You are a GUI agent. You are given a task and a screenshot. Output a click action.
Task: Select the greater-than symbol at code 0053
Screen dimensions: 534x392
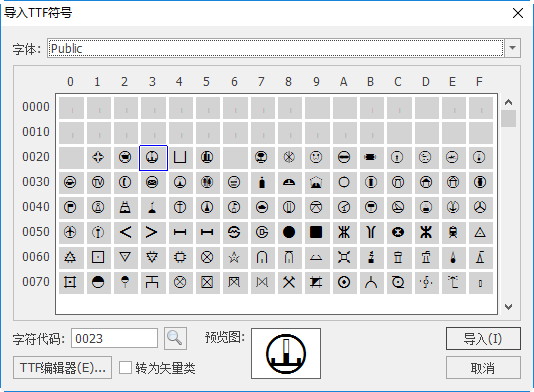[x=152, y=232]
